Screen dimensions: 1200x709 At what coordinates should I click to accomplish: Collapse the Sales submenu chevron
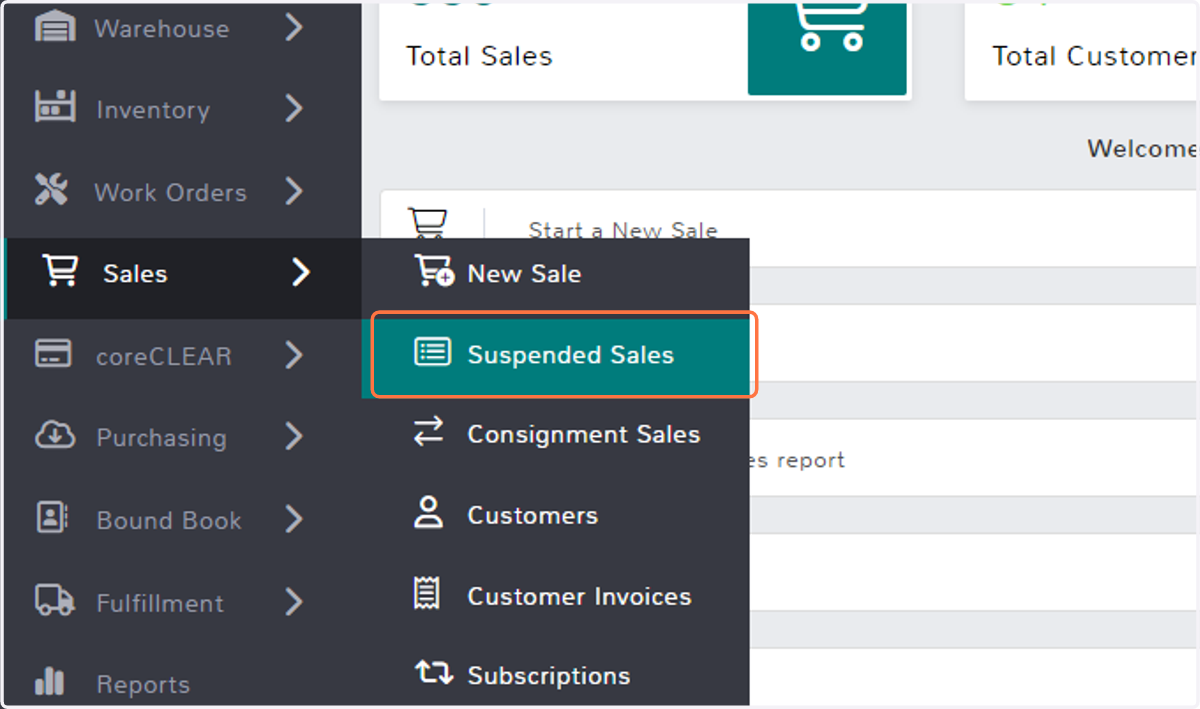tap(300, 272)
